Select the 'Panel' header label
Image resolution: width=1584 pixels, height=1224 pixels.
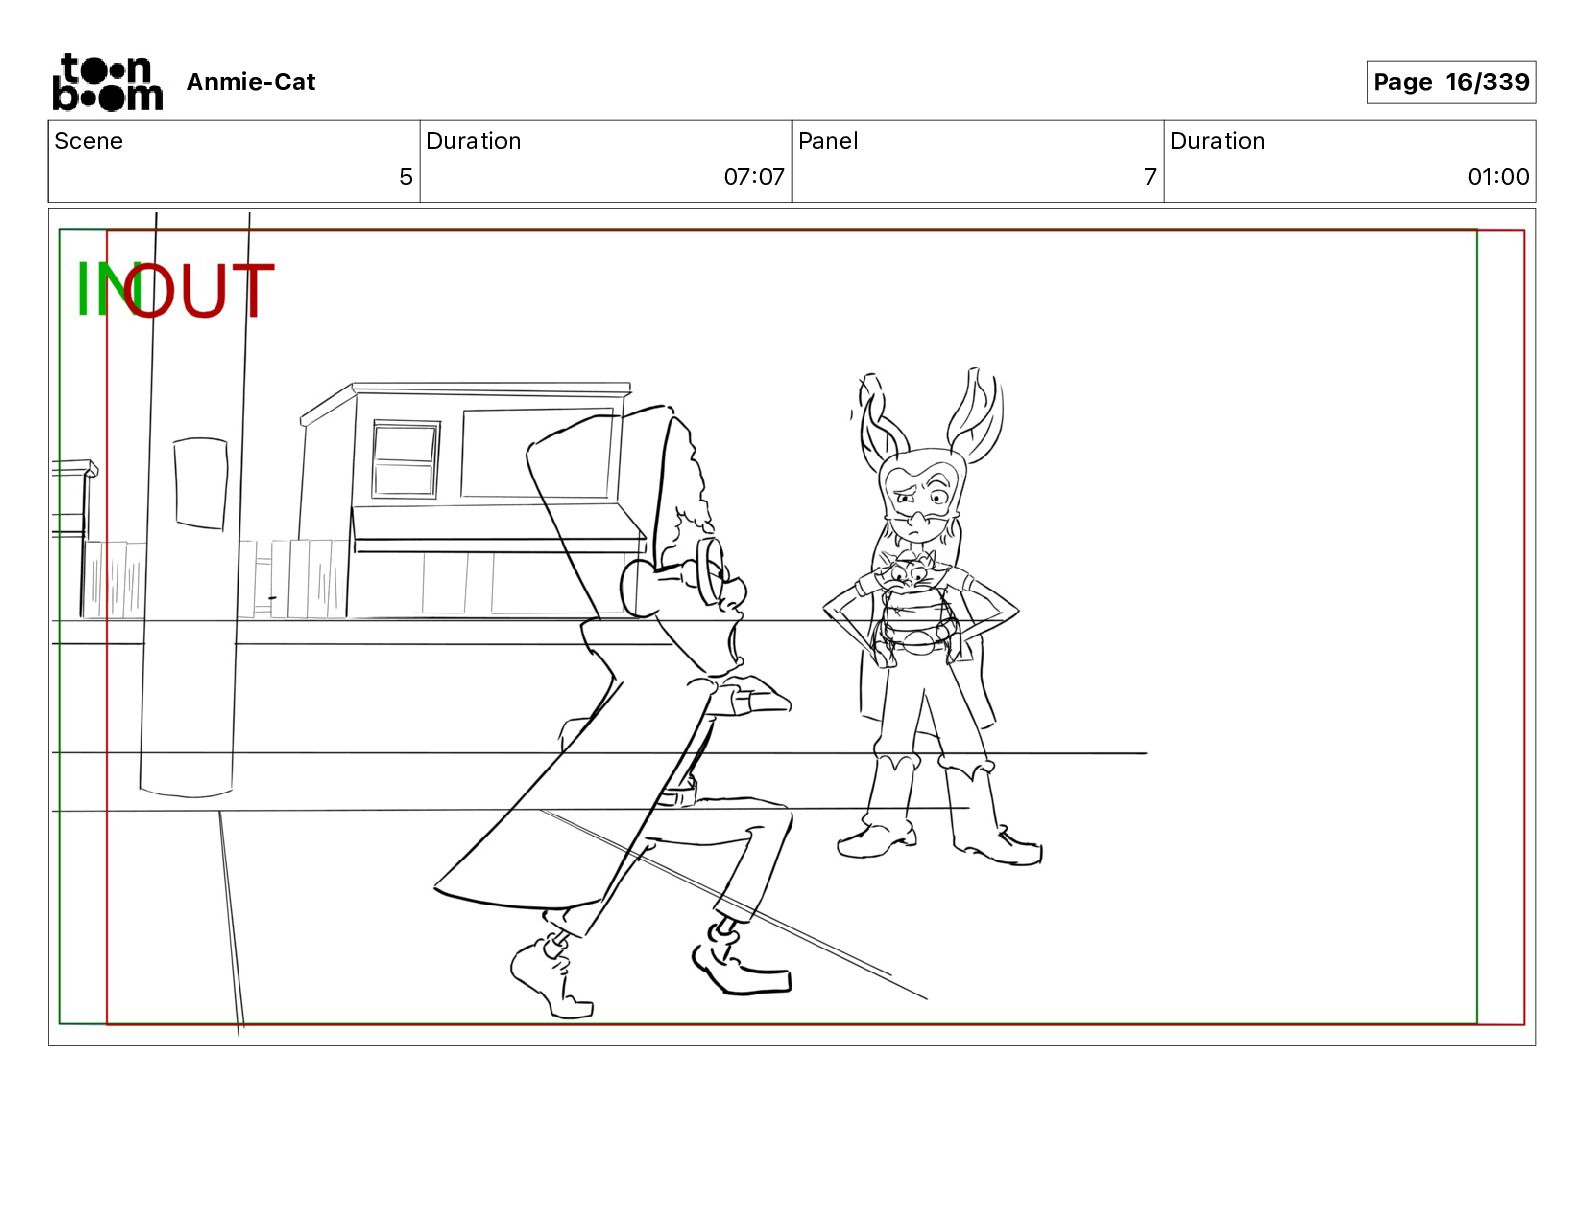828,141
